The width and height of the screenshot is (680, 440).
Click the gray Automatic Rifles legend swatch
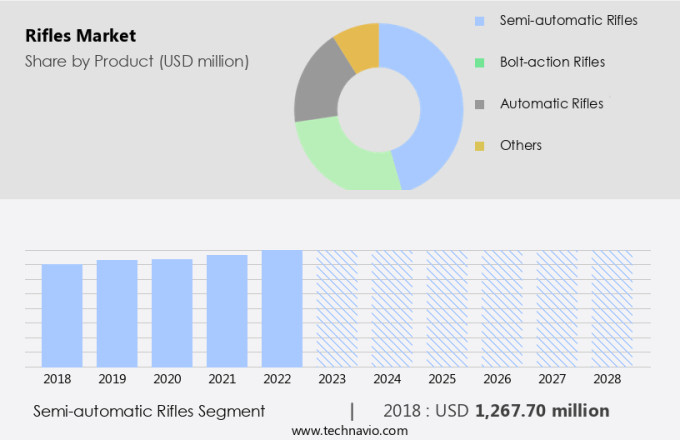pos(480,104)
